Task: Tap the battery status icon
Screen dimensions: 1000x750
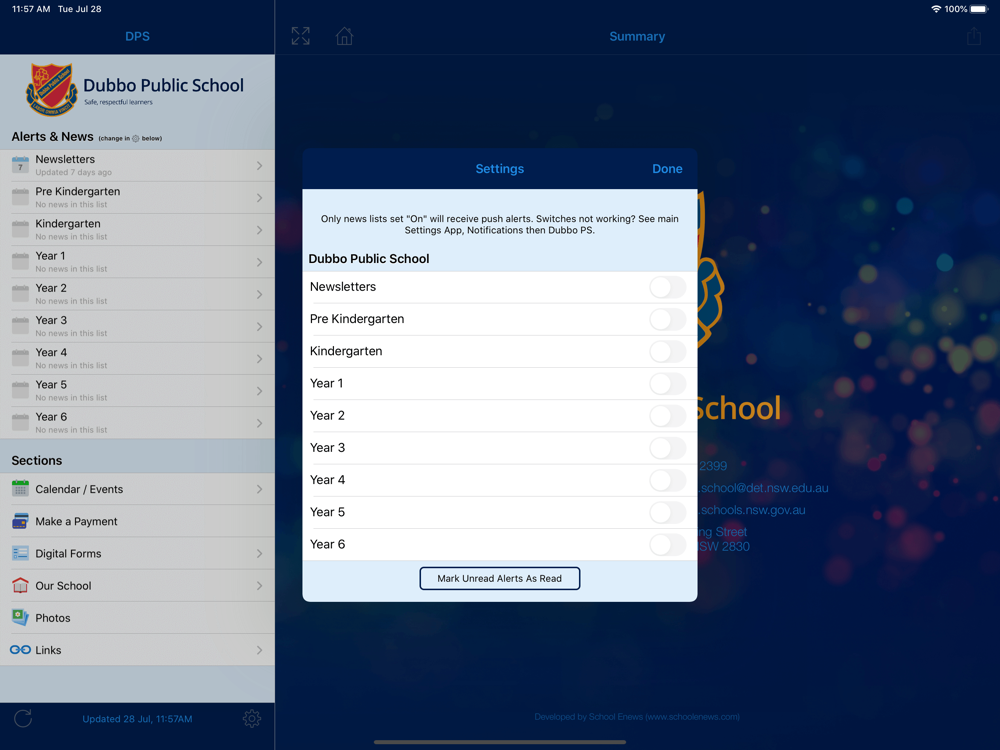Action: (979, 9)
